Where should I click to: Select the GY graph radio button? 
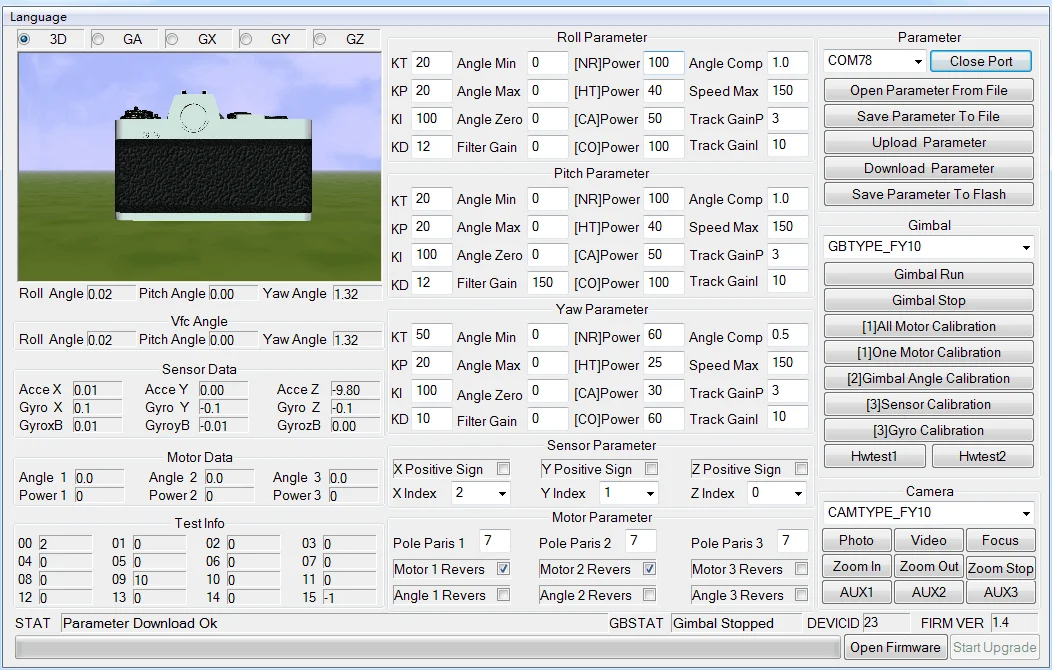(246, 39)
